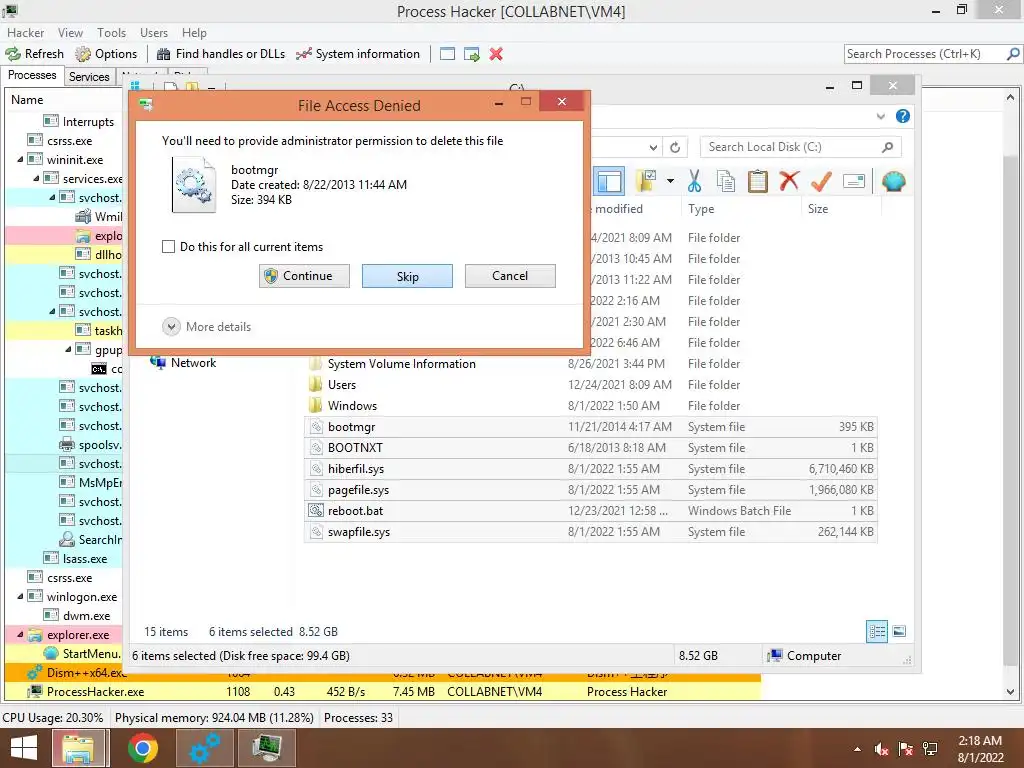Click the find window icon in Process Hacker toolbar
Screen dimensions: 1024x768
click(x=447, y=54)
